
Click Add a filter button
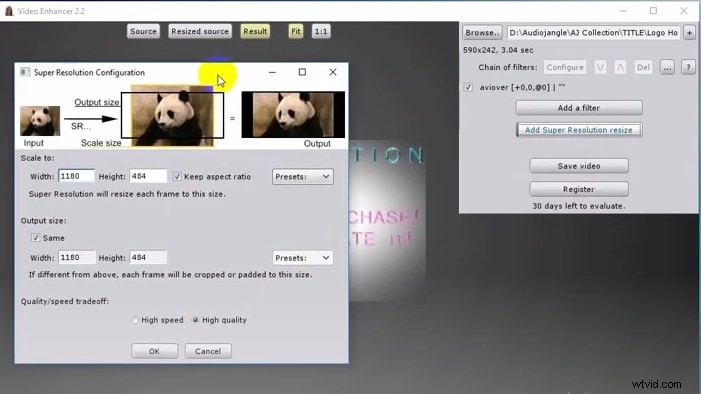pos(579,108)
